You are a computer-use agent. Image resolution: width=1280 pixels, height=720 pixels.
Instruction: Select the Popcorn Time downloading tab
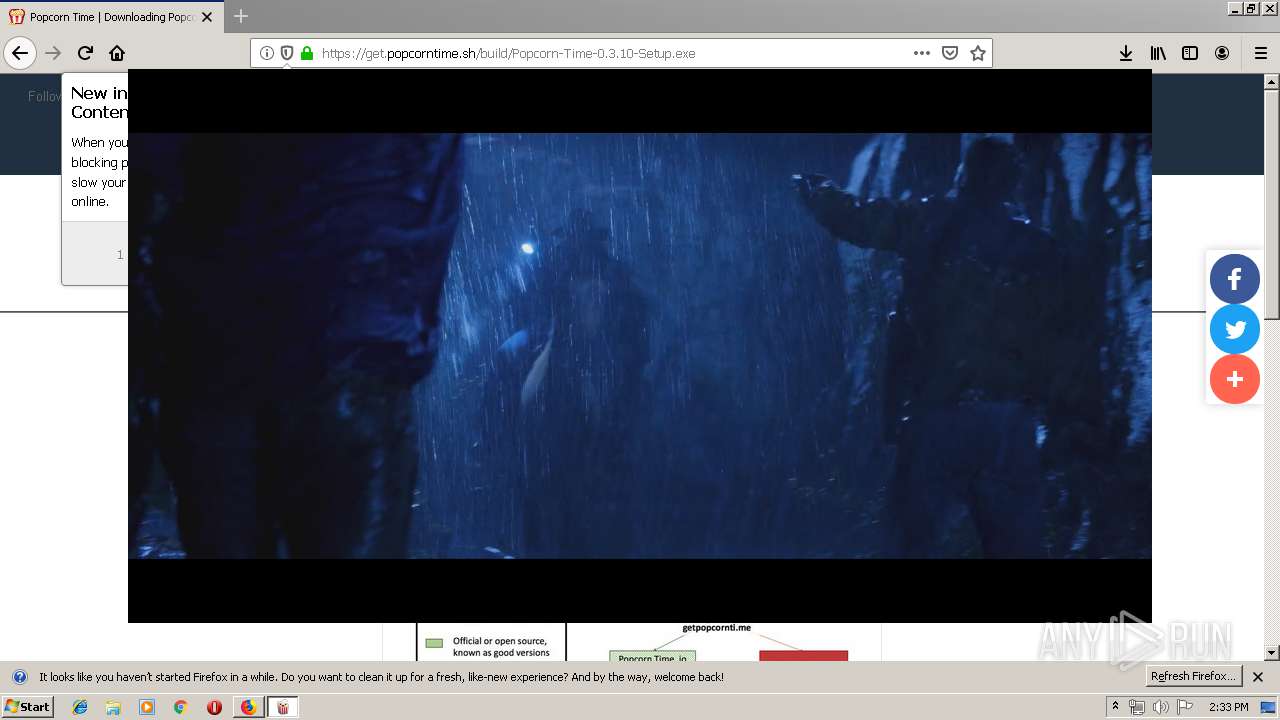(x=112, y=17)
